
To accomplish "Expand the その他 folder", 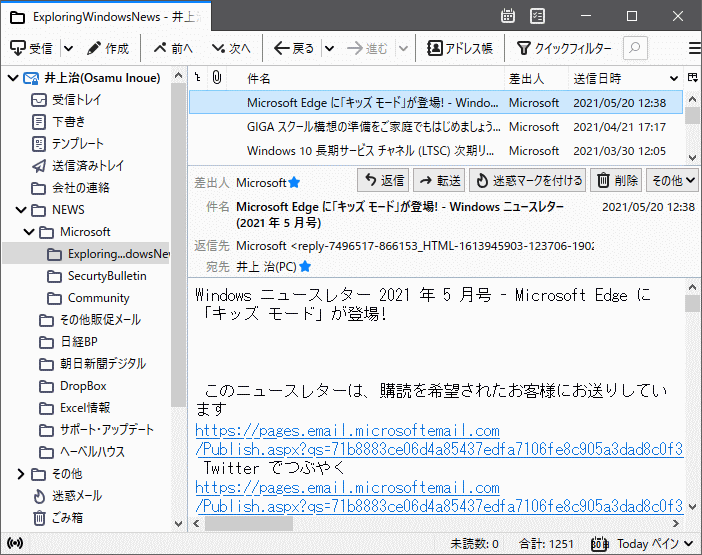I will [21, 474].
